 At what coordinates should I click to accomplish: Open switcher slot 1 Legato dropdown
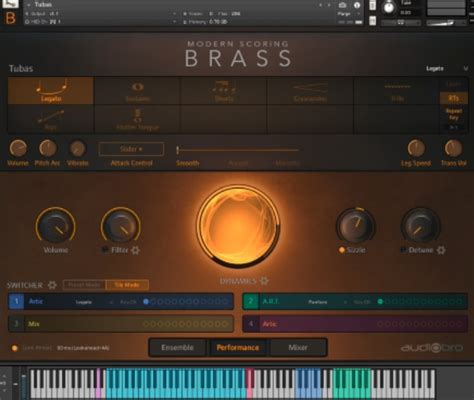tap(94, 302)
